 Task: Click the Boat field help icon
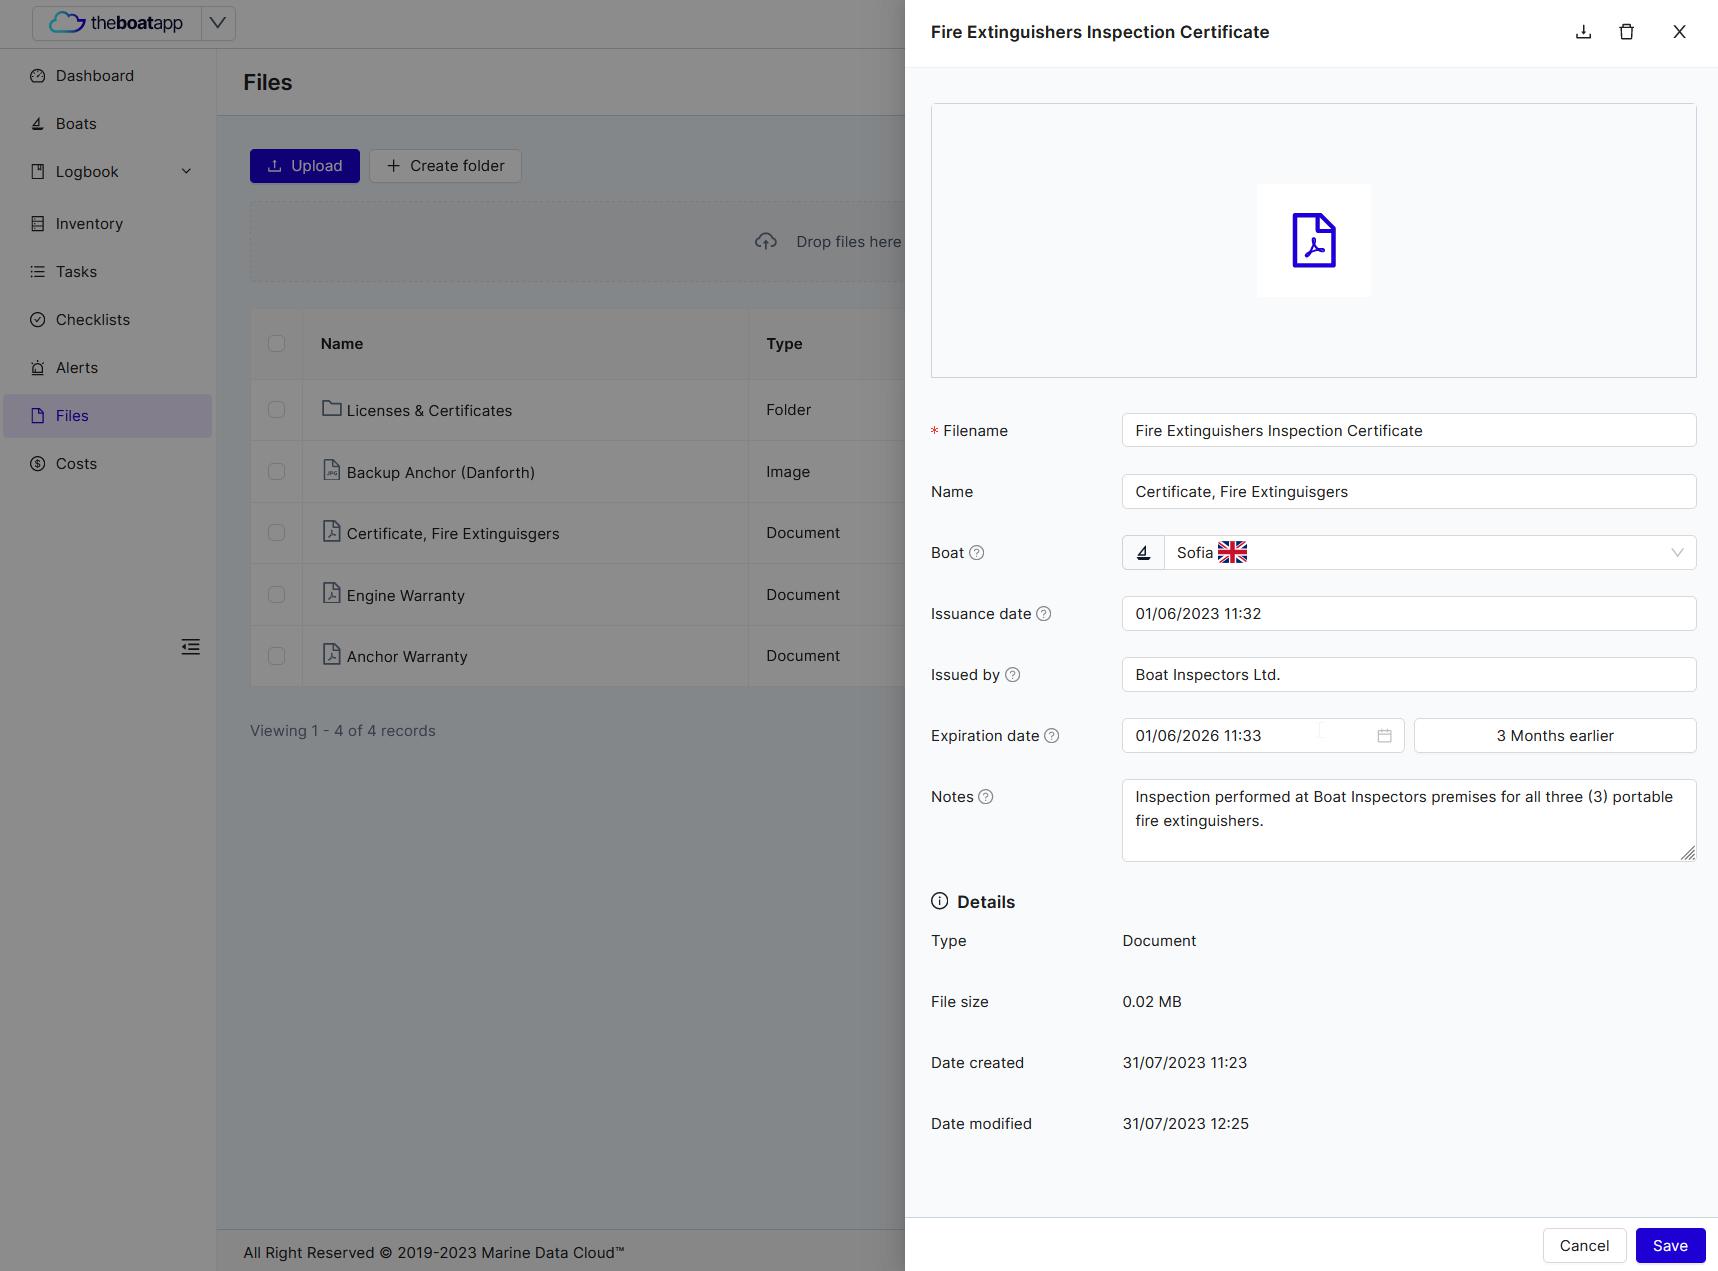(x=977, y=553)
